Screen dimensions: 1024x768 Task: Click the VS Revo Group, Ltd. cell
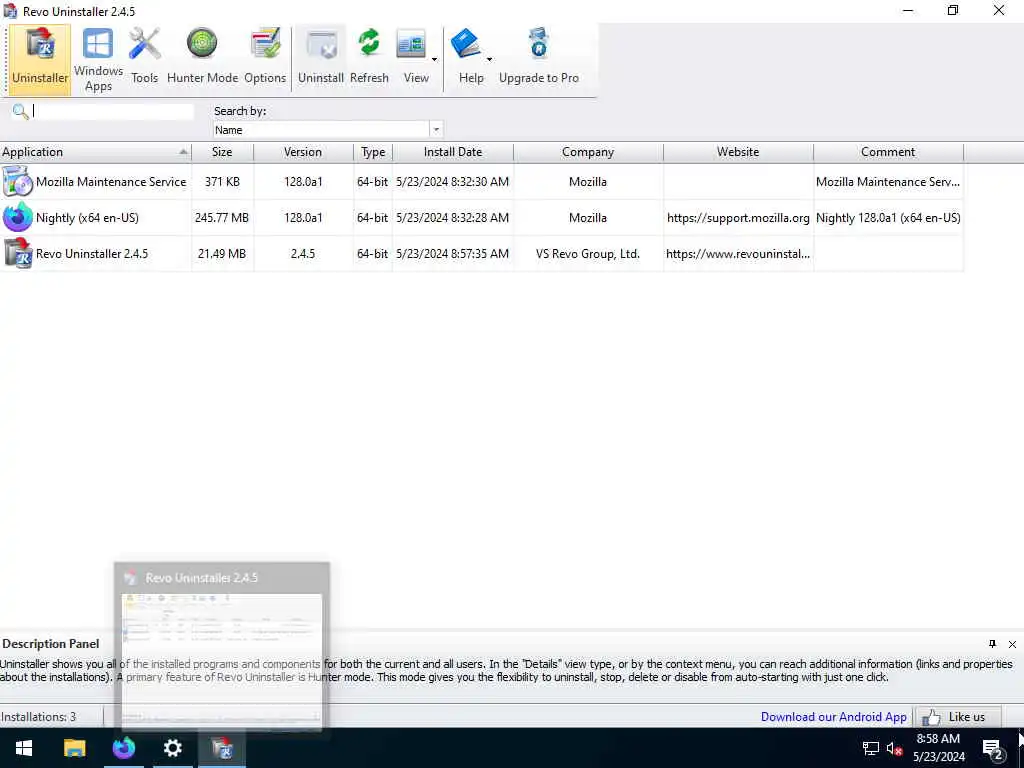pyautogui.click(x=588, y=253)
